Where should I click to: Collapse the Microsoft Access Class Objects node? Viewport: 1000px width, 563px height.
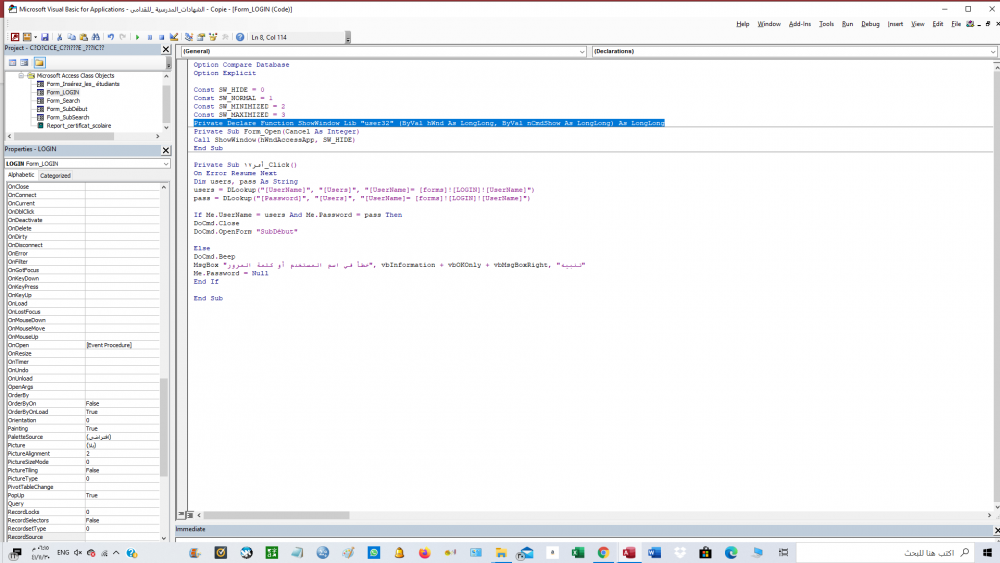pos(21,75)
